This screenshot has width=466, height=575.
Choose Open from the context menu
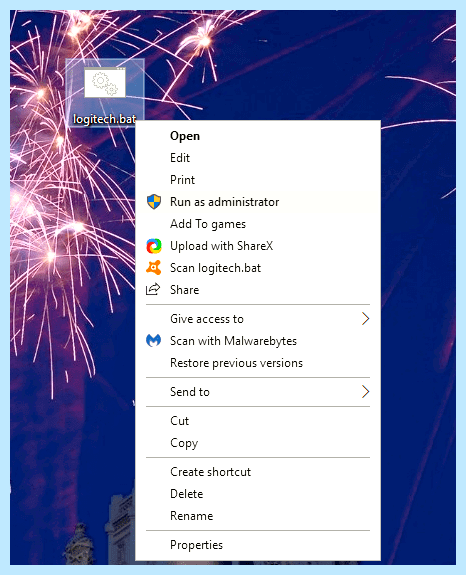(185, 136)
